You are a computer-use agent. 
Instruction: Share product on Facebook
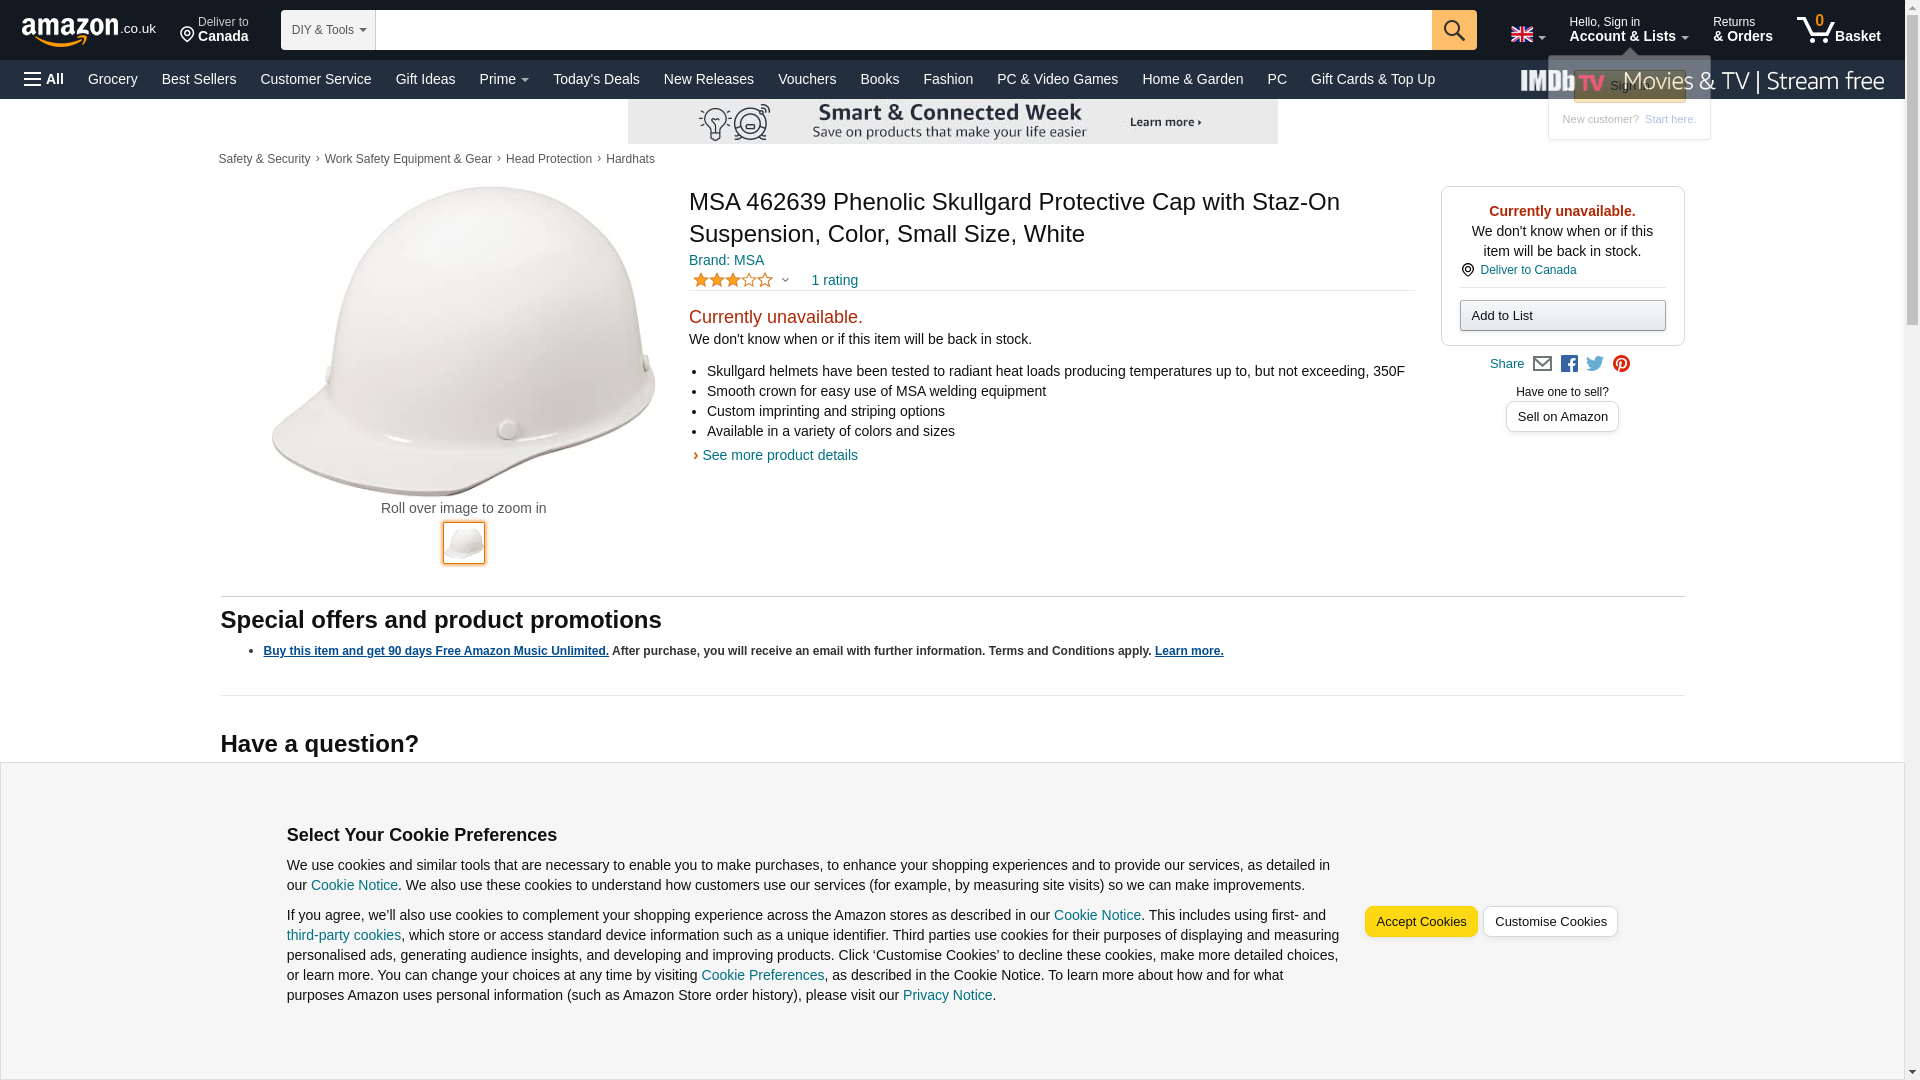click(x=1569, y=364)
